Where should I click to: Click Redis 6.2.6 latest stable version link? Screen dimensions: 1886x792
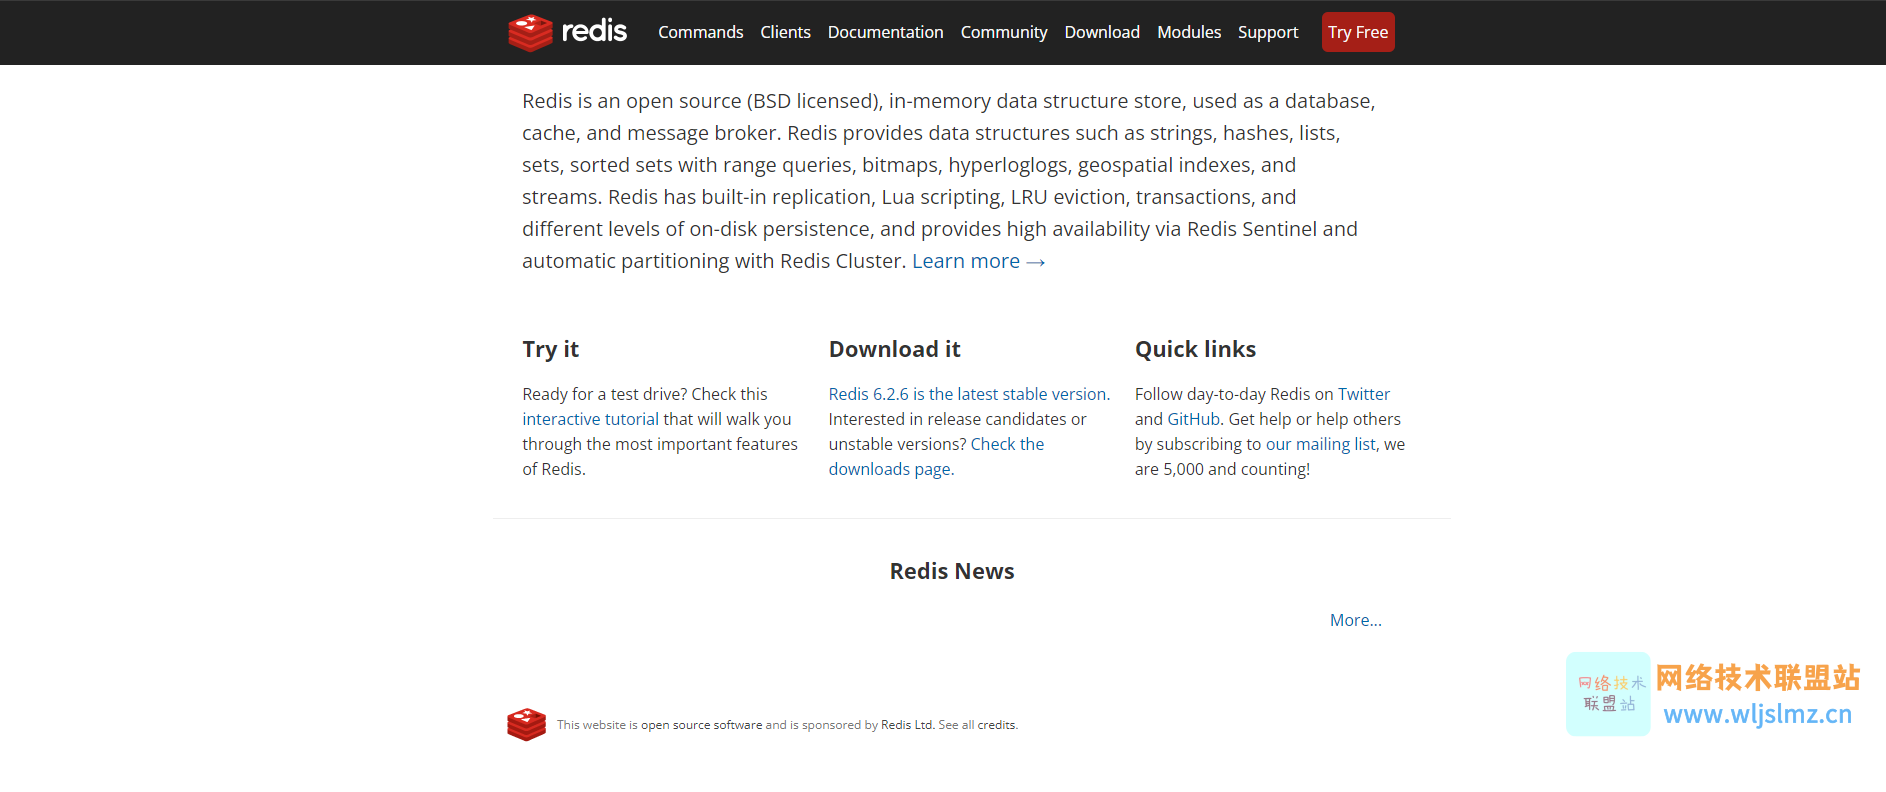(967, 394)
